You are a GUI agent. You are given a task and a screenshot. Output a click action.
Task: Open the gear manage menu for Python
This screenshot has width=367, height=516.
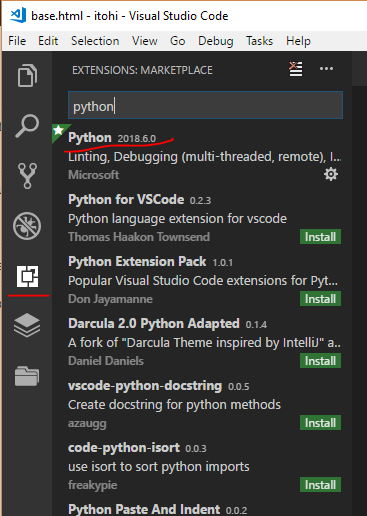click(x=331, y=174)
